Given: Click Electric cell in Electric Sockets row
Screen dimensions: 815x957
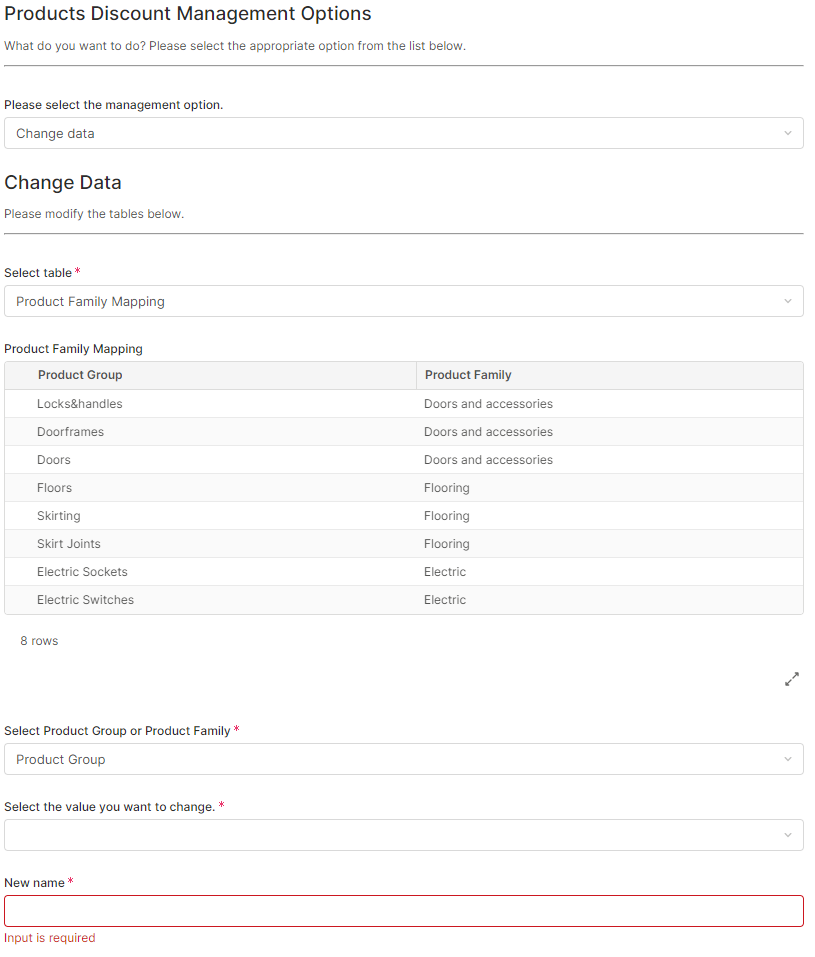Looking at the screenshot, I should pos(610,572).
